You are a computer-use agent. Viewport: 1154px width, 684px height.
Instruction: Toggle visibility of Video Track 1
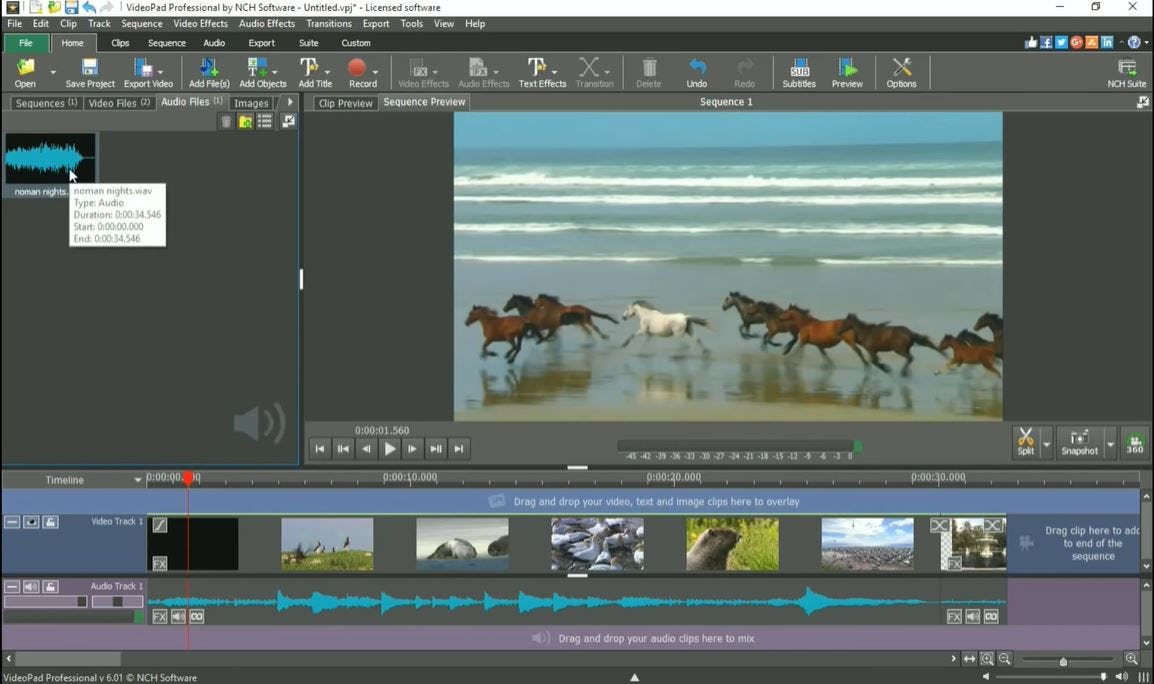pyautogui.click(x=31, y=521)
